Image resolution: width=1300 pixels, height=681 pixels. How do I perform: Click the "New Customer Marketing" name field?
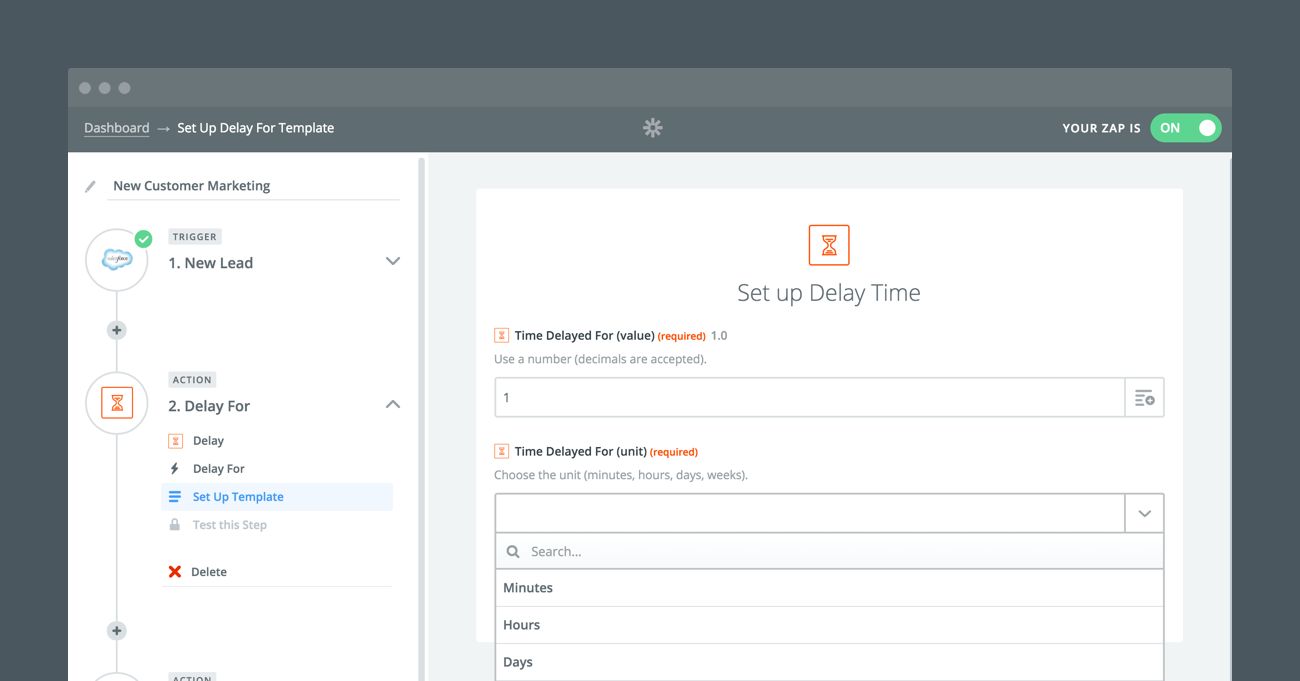254,186
